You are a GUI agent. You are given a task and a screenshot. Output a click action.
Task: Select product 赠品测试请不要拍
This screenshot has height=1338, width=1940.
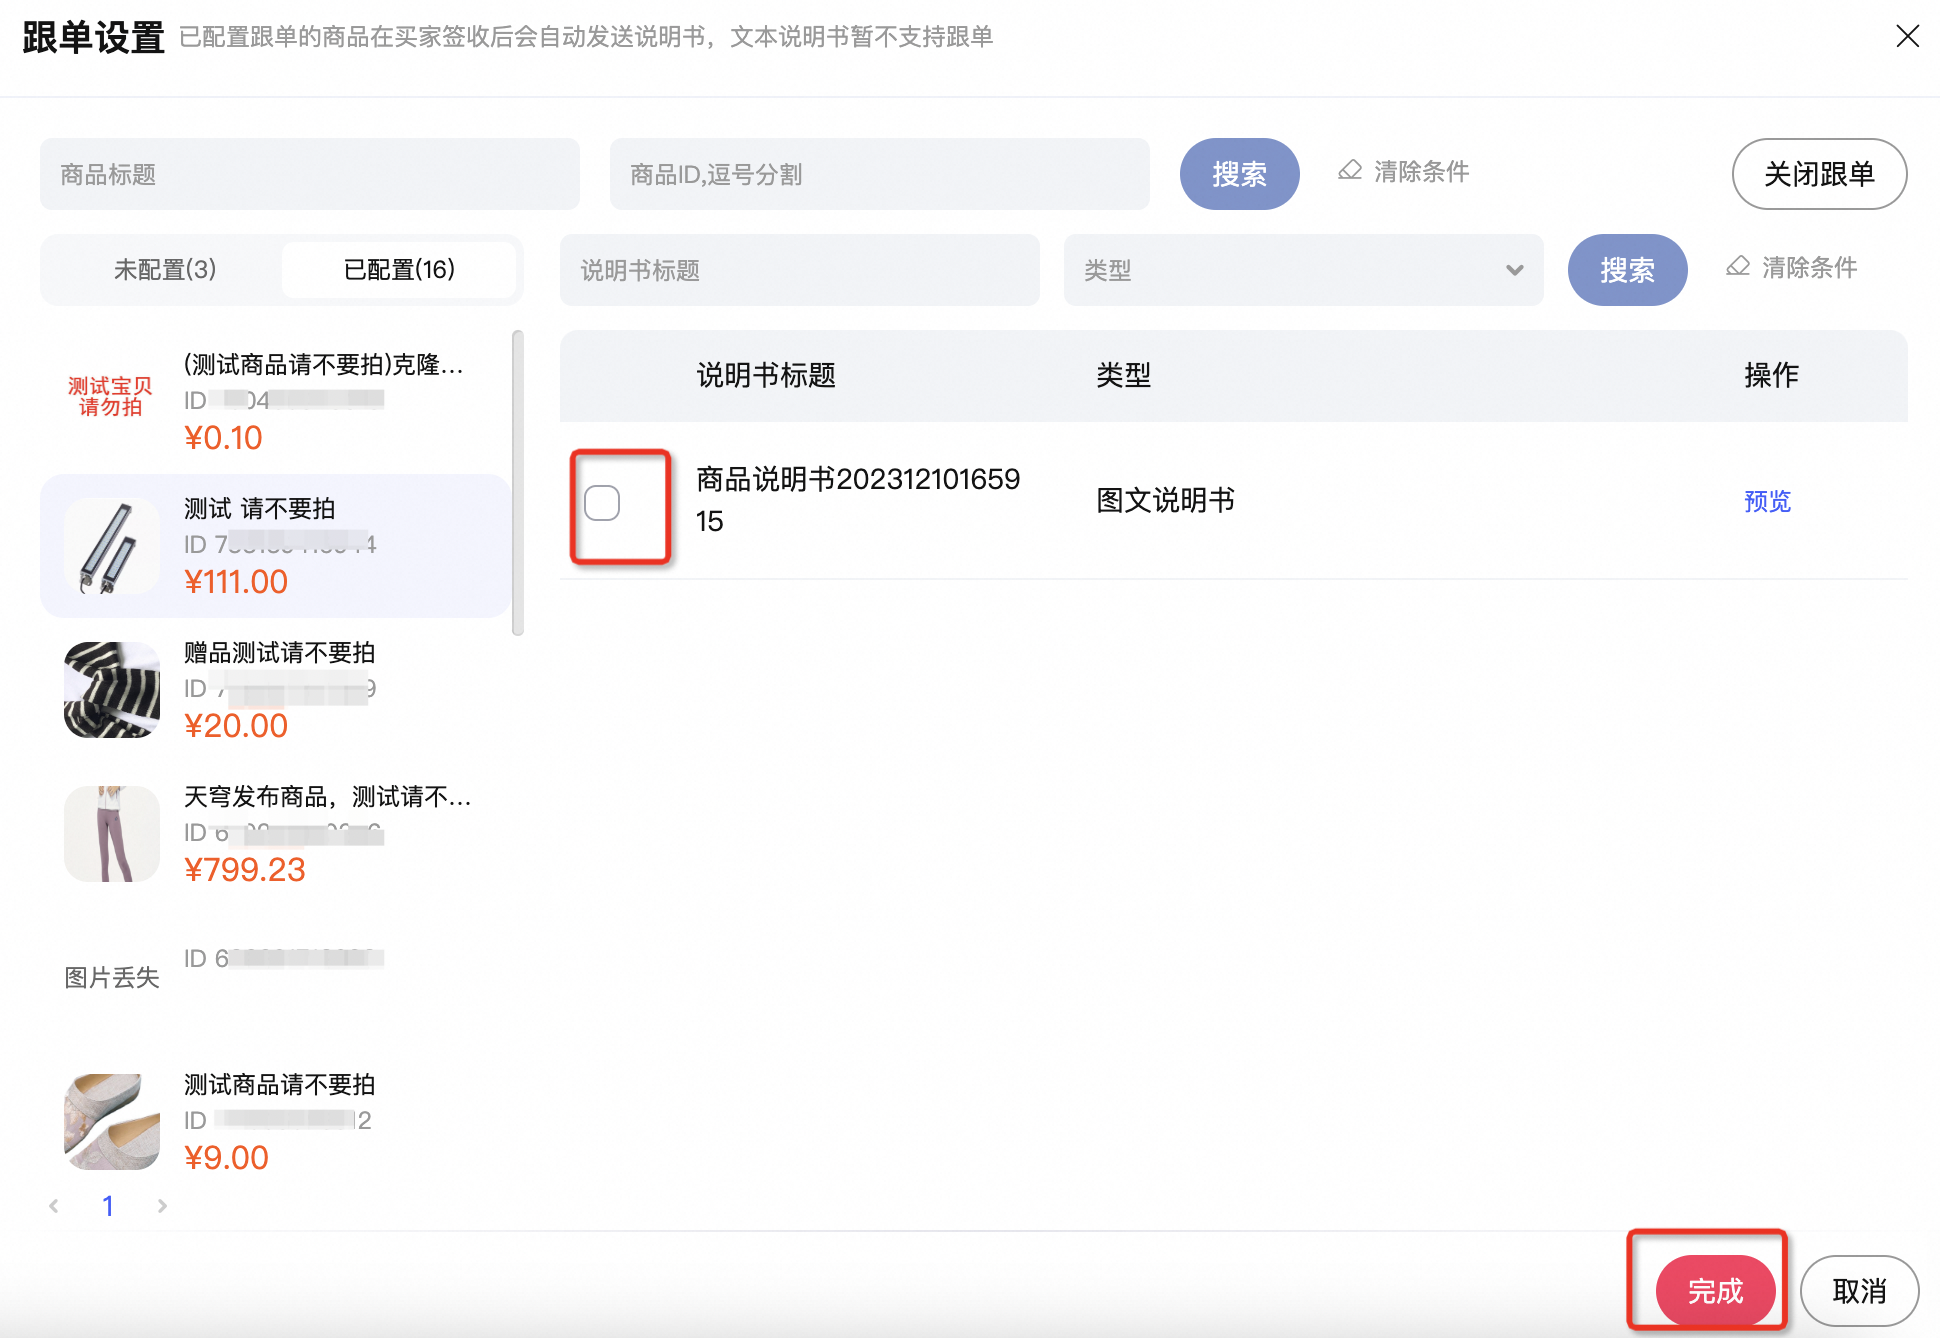276,690
